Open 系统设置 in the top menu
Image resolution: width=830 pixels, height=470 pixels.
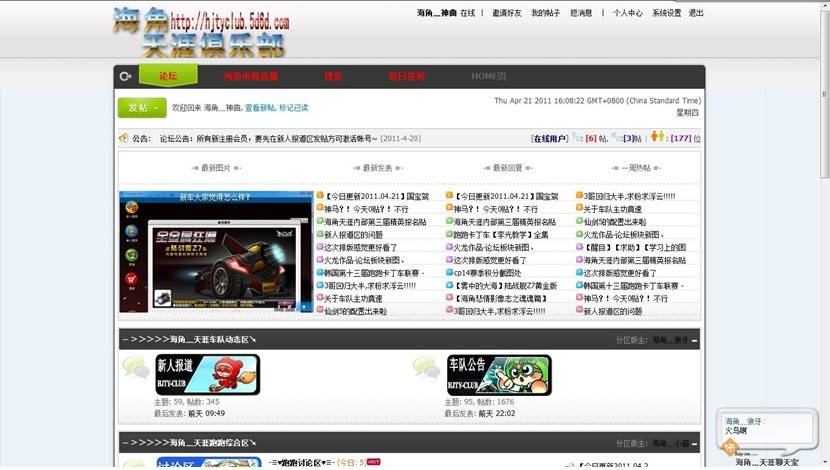coord(666,13)
